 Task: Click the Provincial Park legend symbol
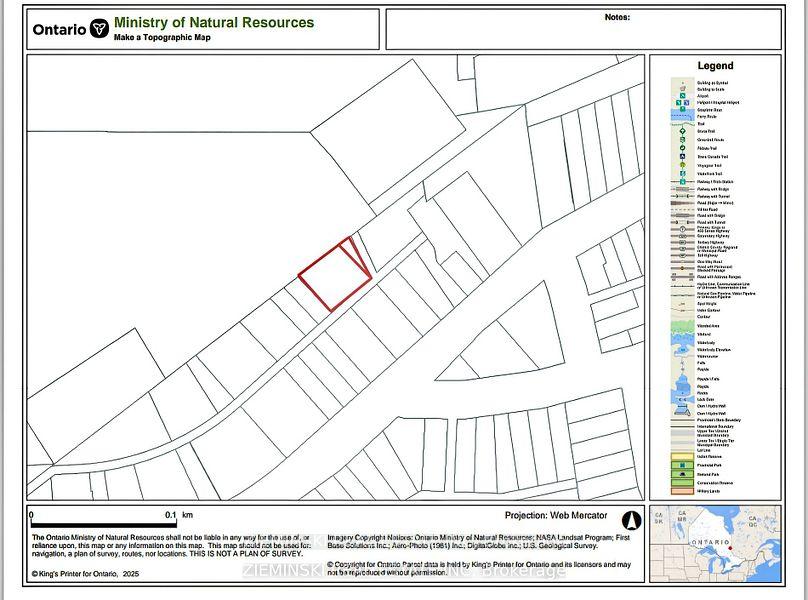682,465
